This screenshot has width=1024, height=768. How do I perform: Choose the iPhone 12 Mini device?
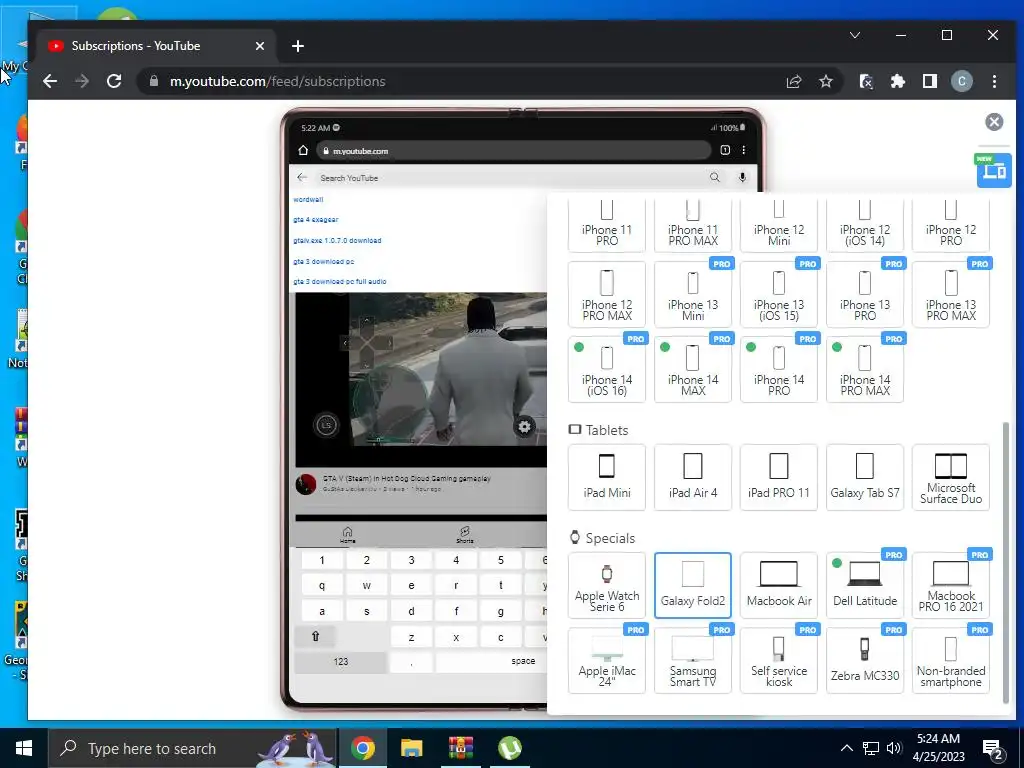(778, 225)
